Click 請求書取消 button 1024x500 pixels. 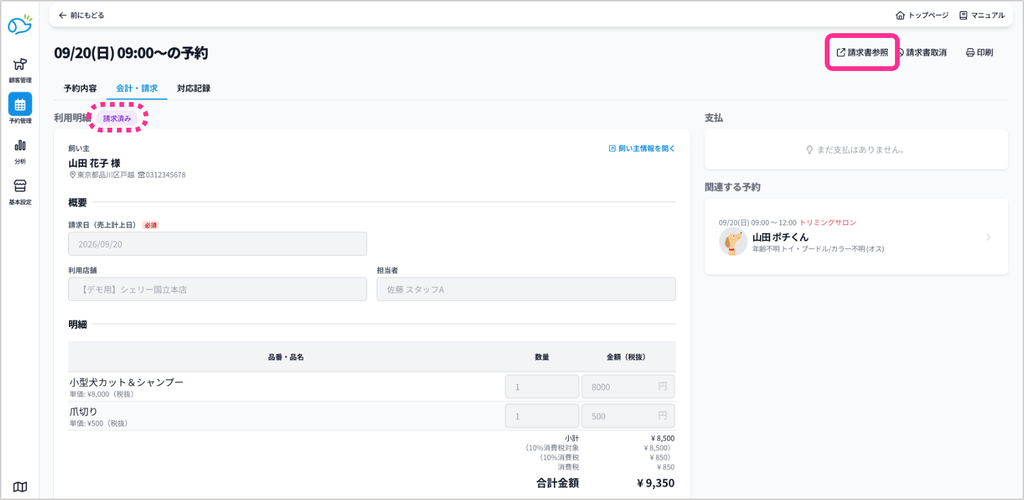point(921,52)
